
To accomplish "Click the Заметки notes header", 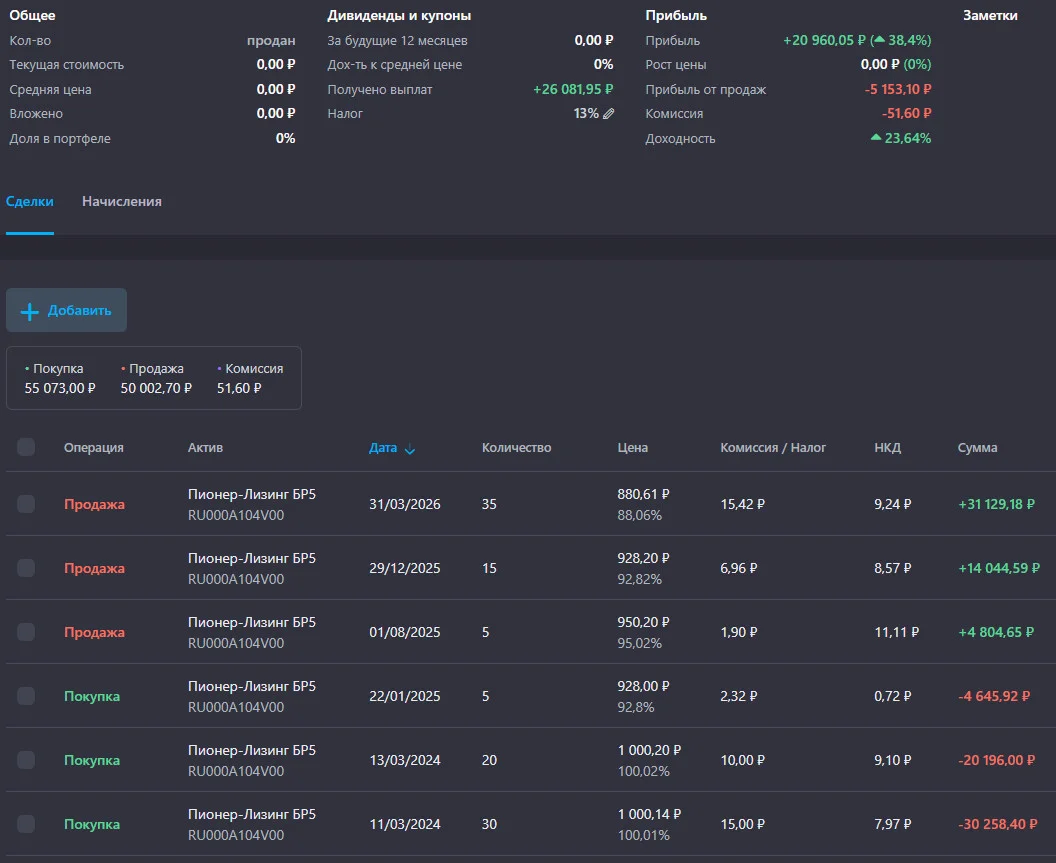I will tap(990, 15).
